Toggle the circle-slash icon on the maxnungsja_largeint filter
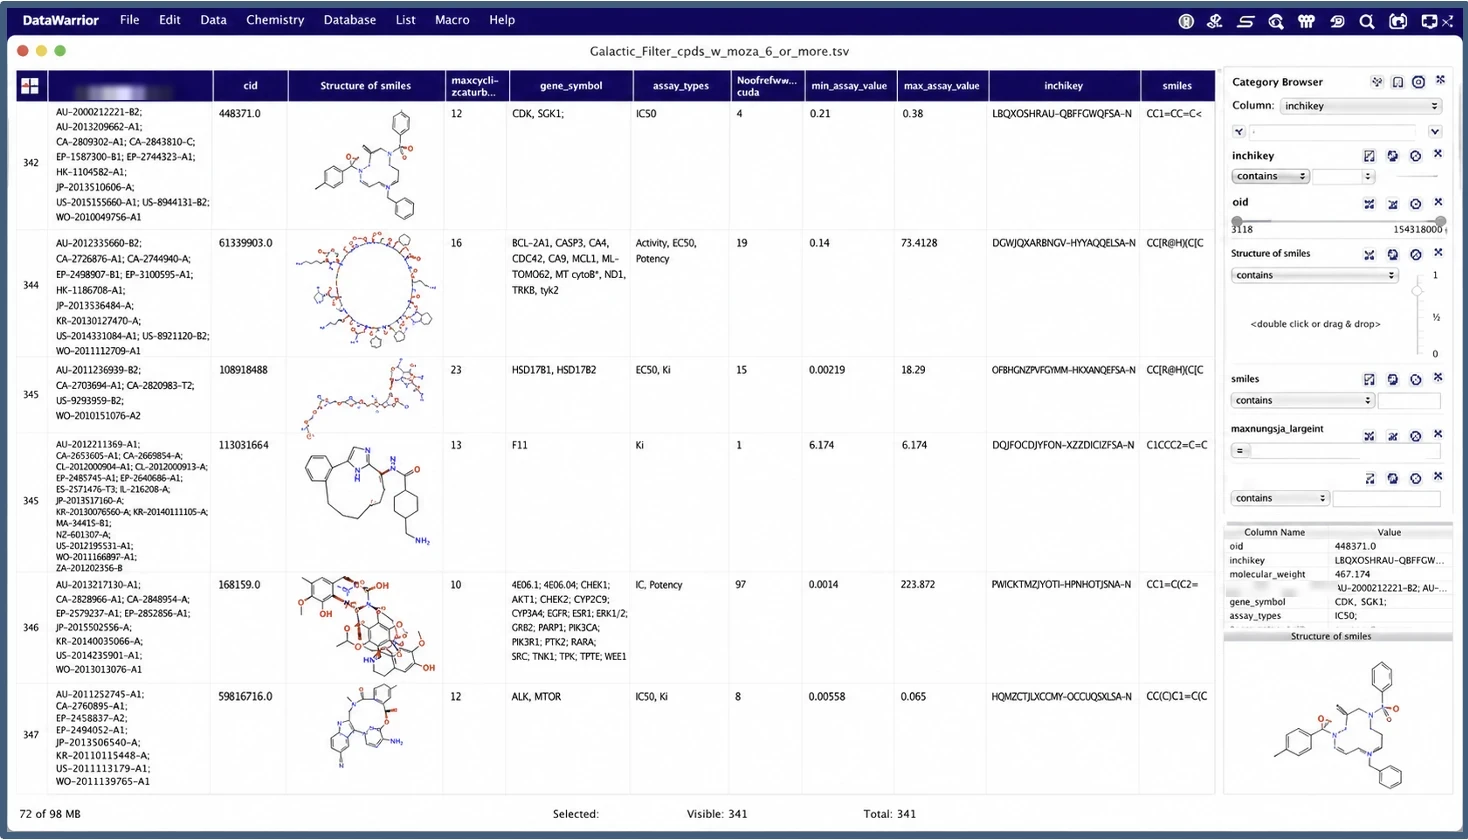The width and height of the screenshot is (1468, 840). click(x=1415, y=436)
